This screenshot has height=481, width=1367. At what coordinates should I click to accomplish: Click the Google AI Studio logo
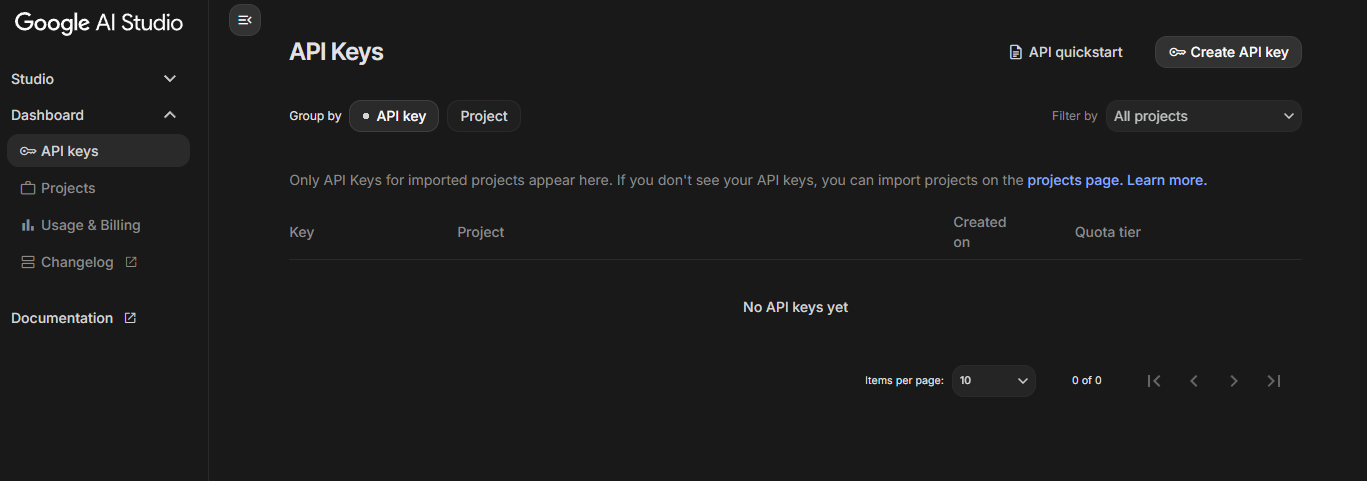[99, 23]
